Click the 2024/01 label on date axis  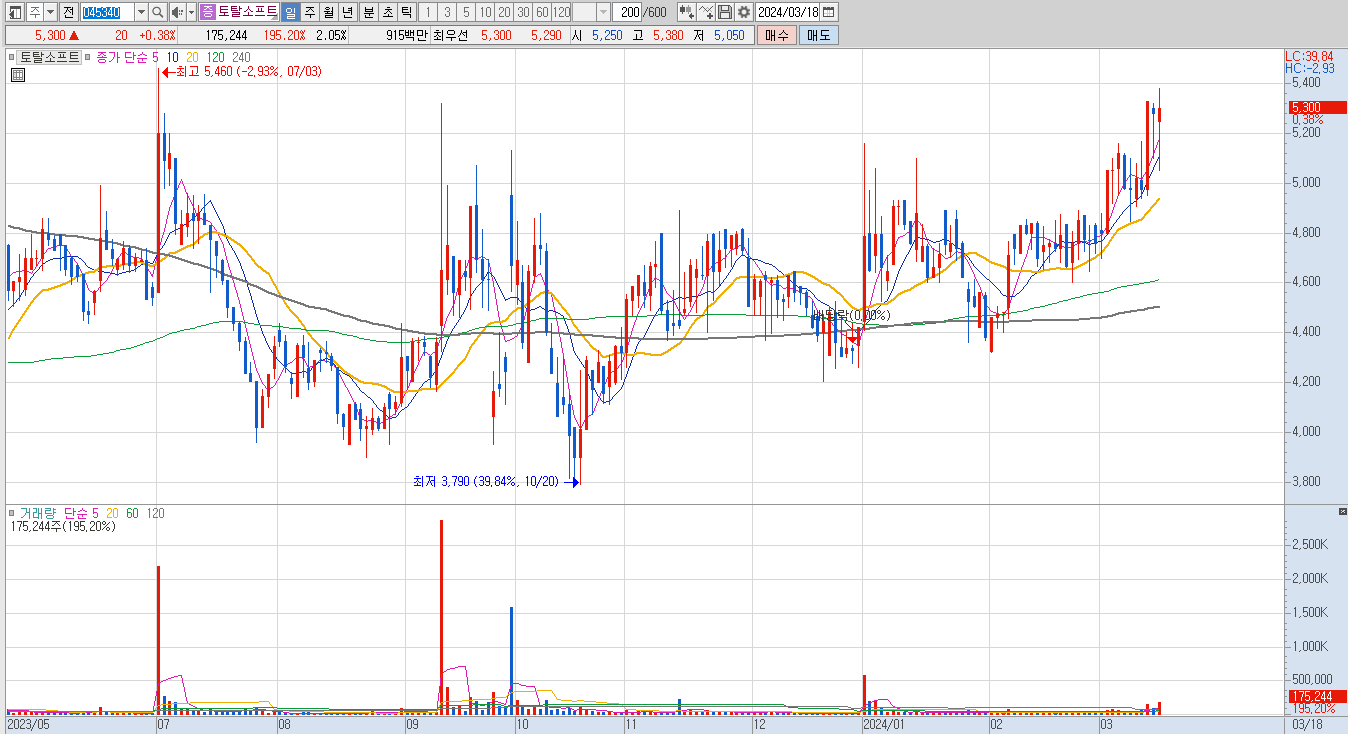point(886,723)
